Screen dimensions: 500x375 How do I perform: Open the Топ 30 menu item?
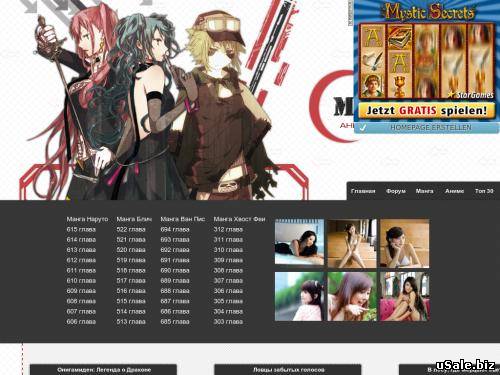click(484, 191)
